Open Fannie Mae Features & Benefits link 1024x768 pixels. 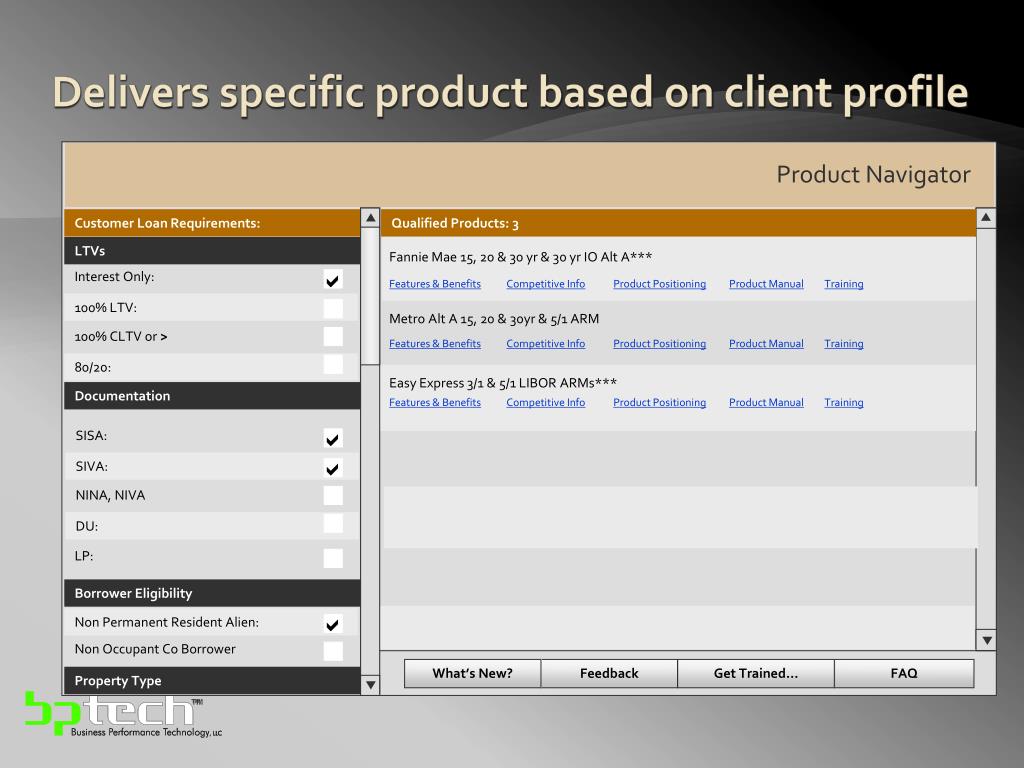pos(435,284)
